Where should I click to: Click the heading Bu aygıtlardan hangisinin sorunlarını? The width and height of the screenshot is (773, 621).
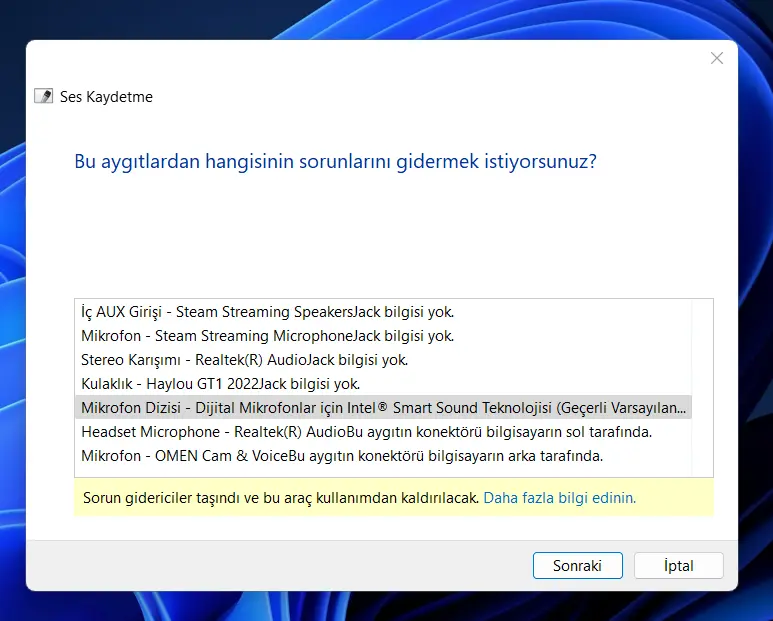click(x=234, y=162)
